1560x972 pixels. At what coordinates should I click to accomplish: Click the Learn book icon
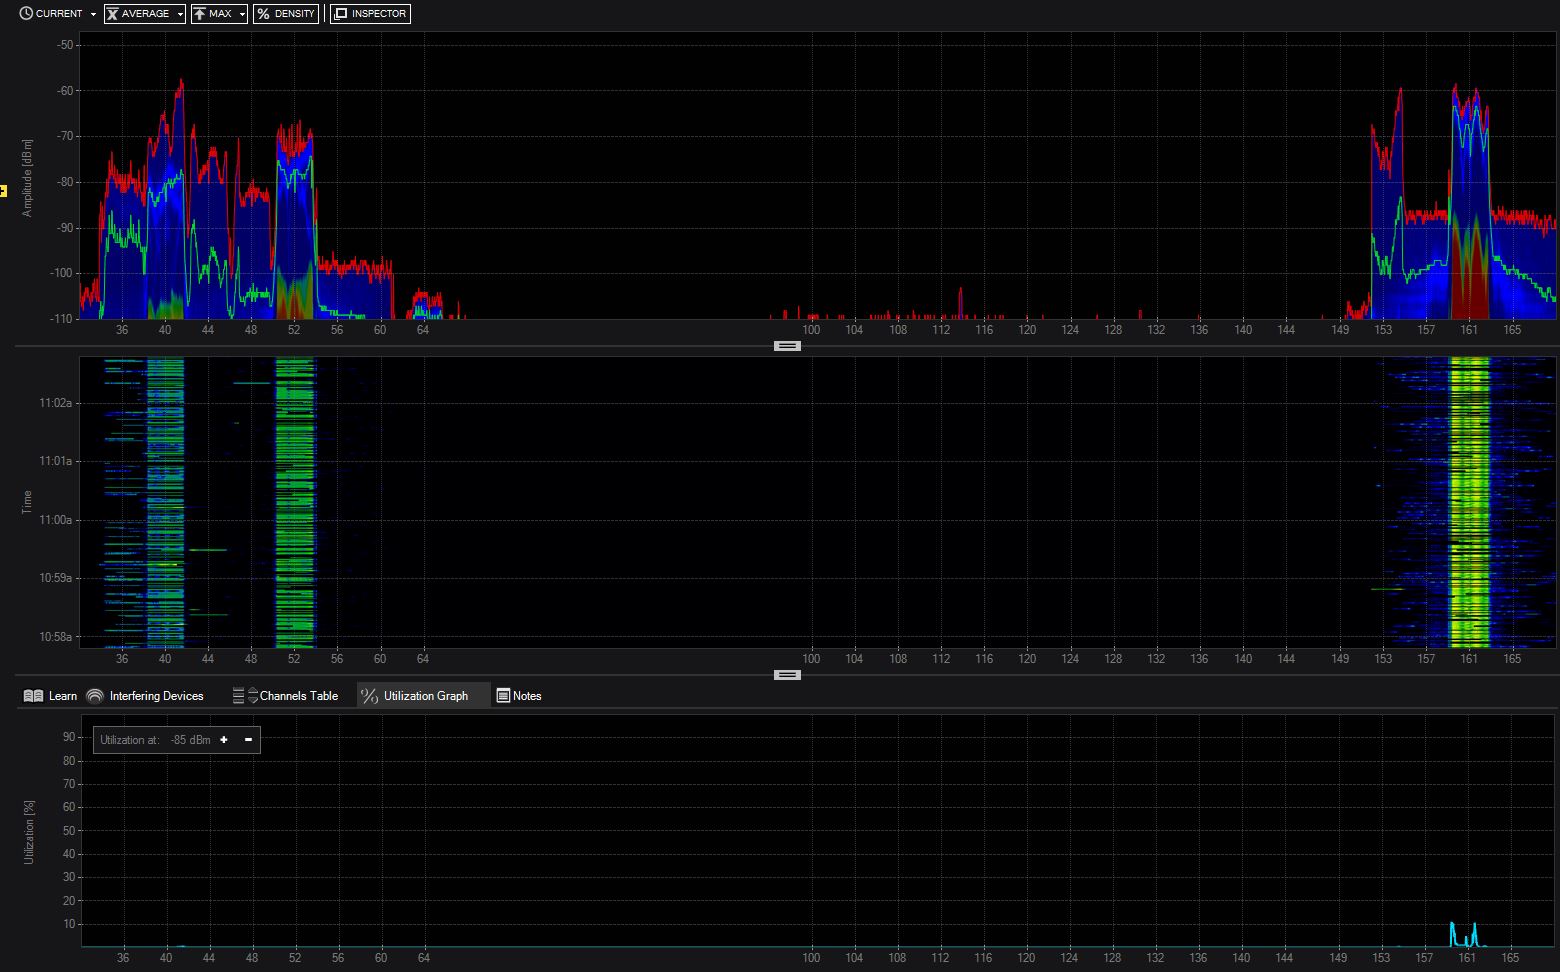(33, 696)
